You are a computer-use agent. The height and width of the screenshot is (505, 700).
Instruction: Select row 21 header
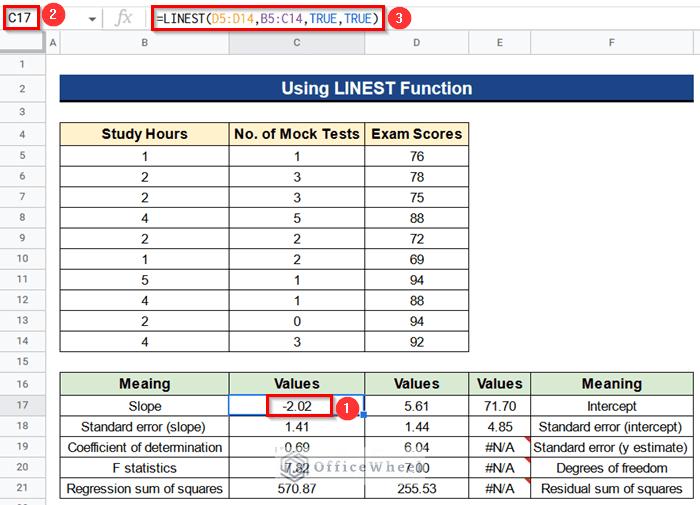pos(22,488)
